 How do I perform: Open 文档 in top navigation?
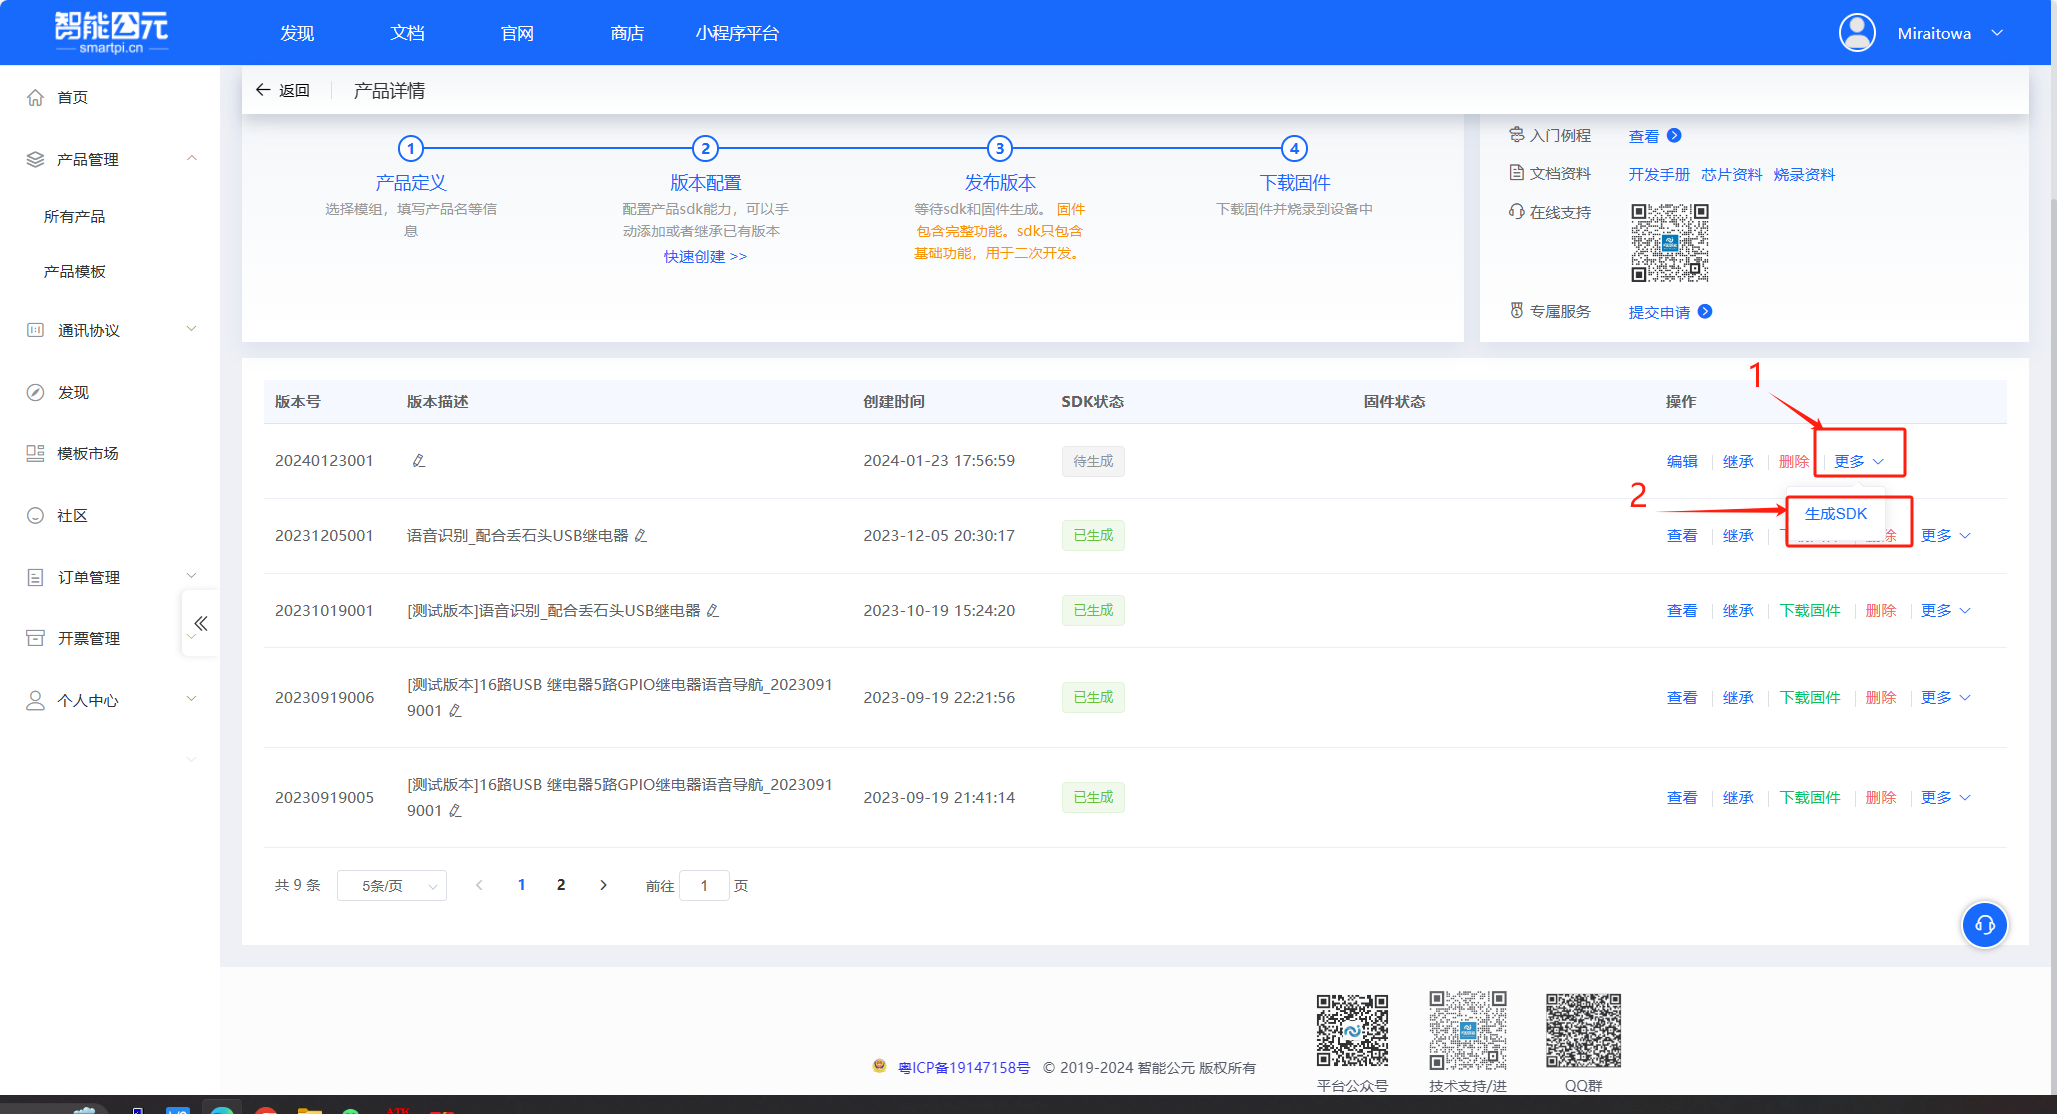click(407, 33)
